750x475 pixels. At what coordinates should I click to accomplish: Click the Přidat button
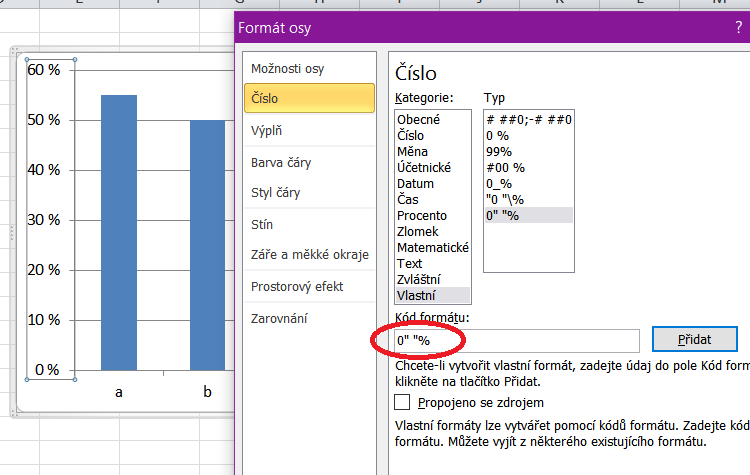[695, 340]
